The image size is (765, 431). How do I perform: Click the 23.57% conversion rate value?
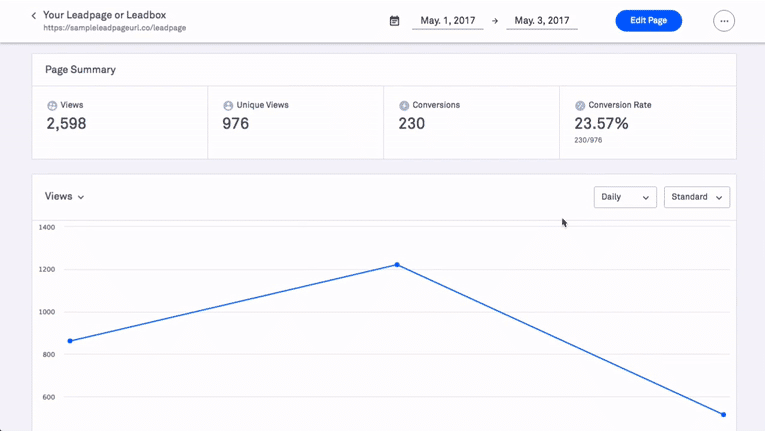(x=601, y=124)
